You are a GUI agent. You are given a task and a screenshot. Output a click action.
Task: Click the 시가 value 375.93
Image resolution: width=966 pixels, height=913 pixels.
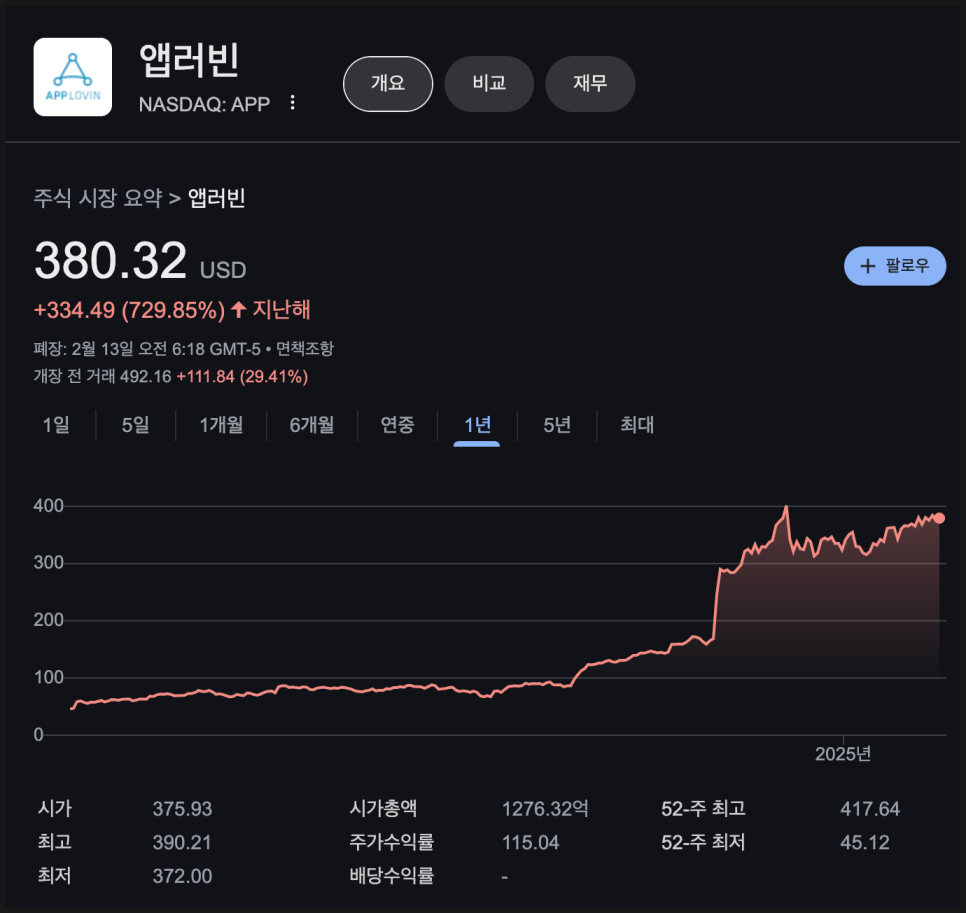[x=182, y=808]
